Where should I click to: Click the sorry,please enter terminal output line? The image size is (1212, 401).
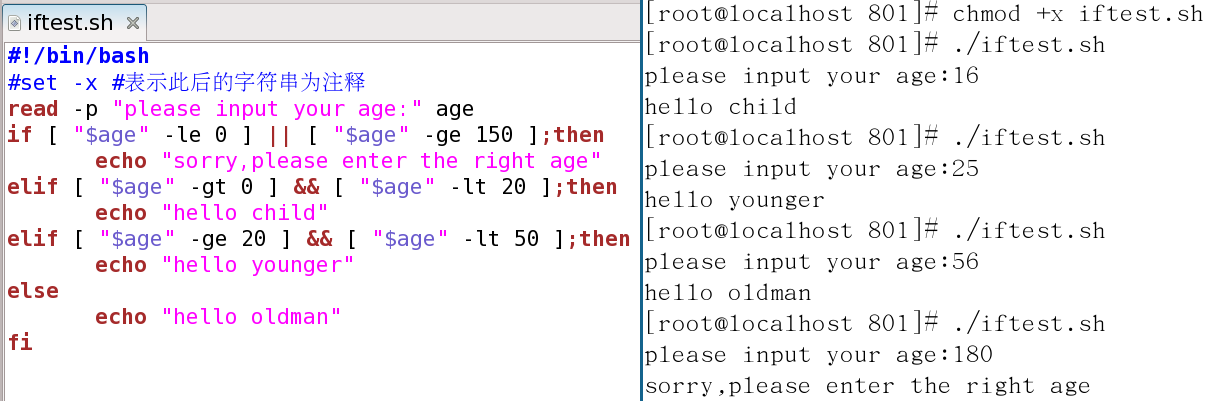(x=867, y=385)
